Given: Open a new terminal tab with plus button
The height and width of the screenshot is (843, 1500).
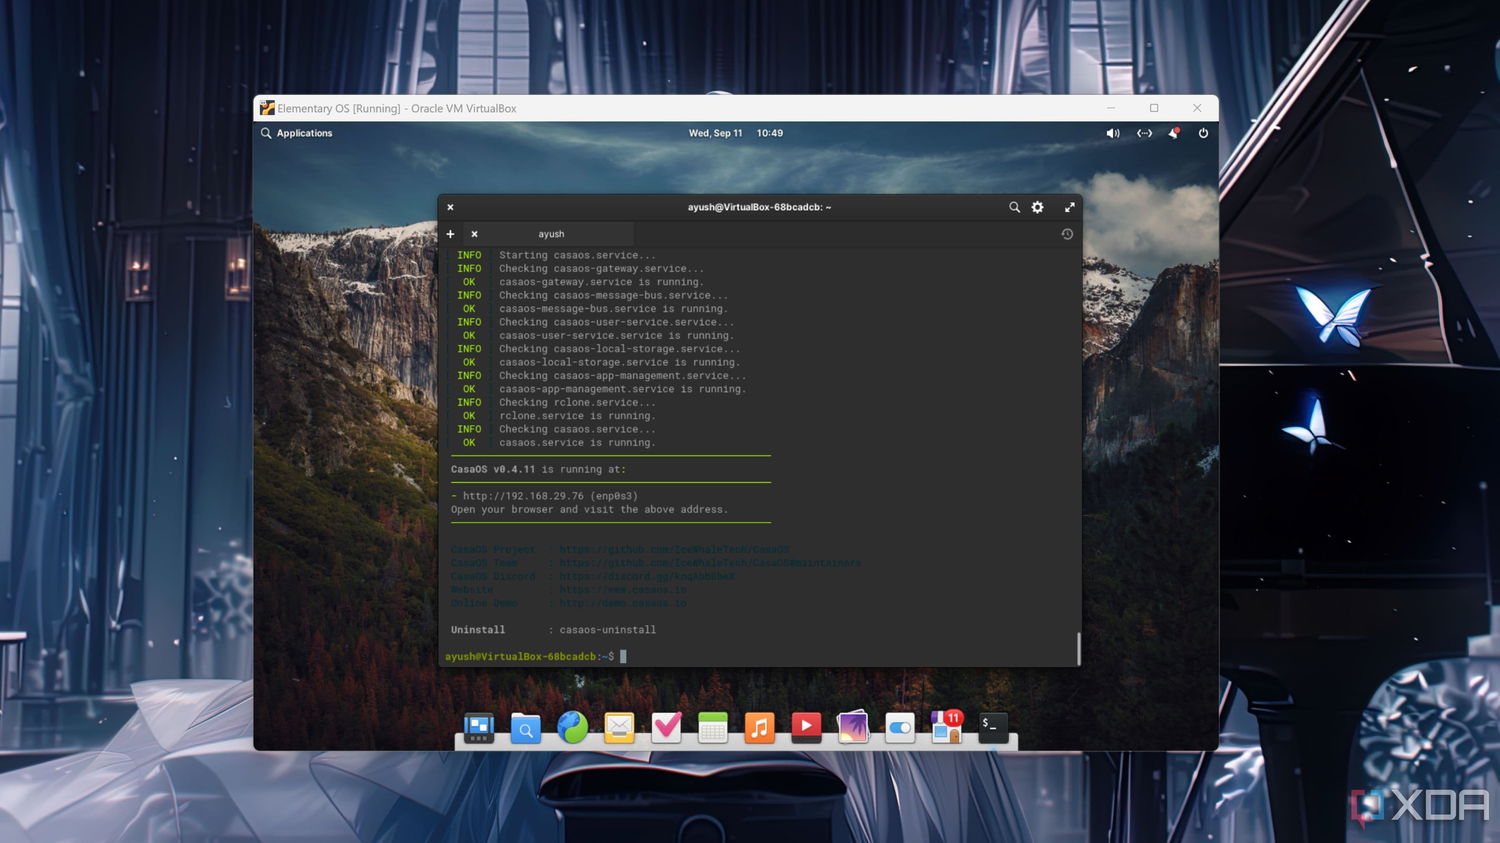Looking at the screenshot, I should coord(450,234).
